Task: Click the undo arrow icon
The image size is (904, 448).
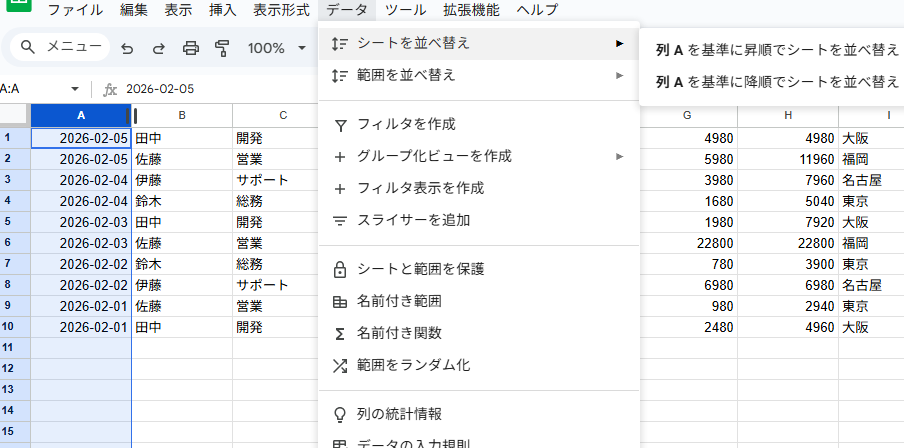Action: pos(127,48)
